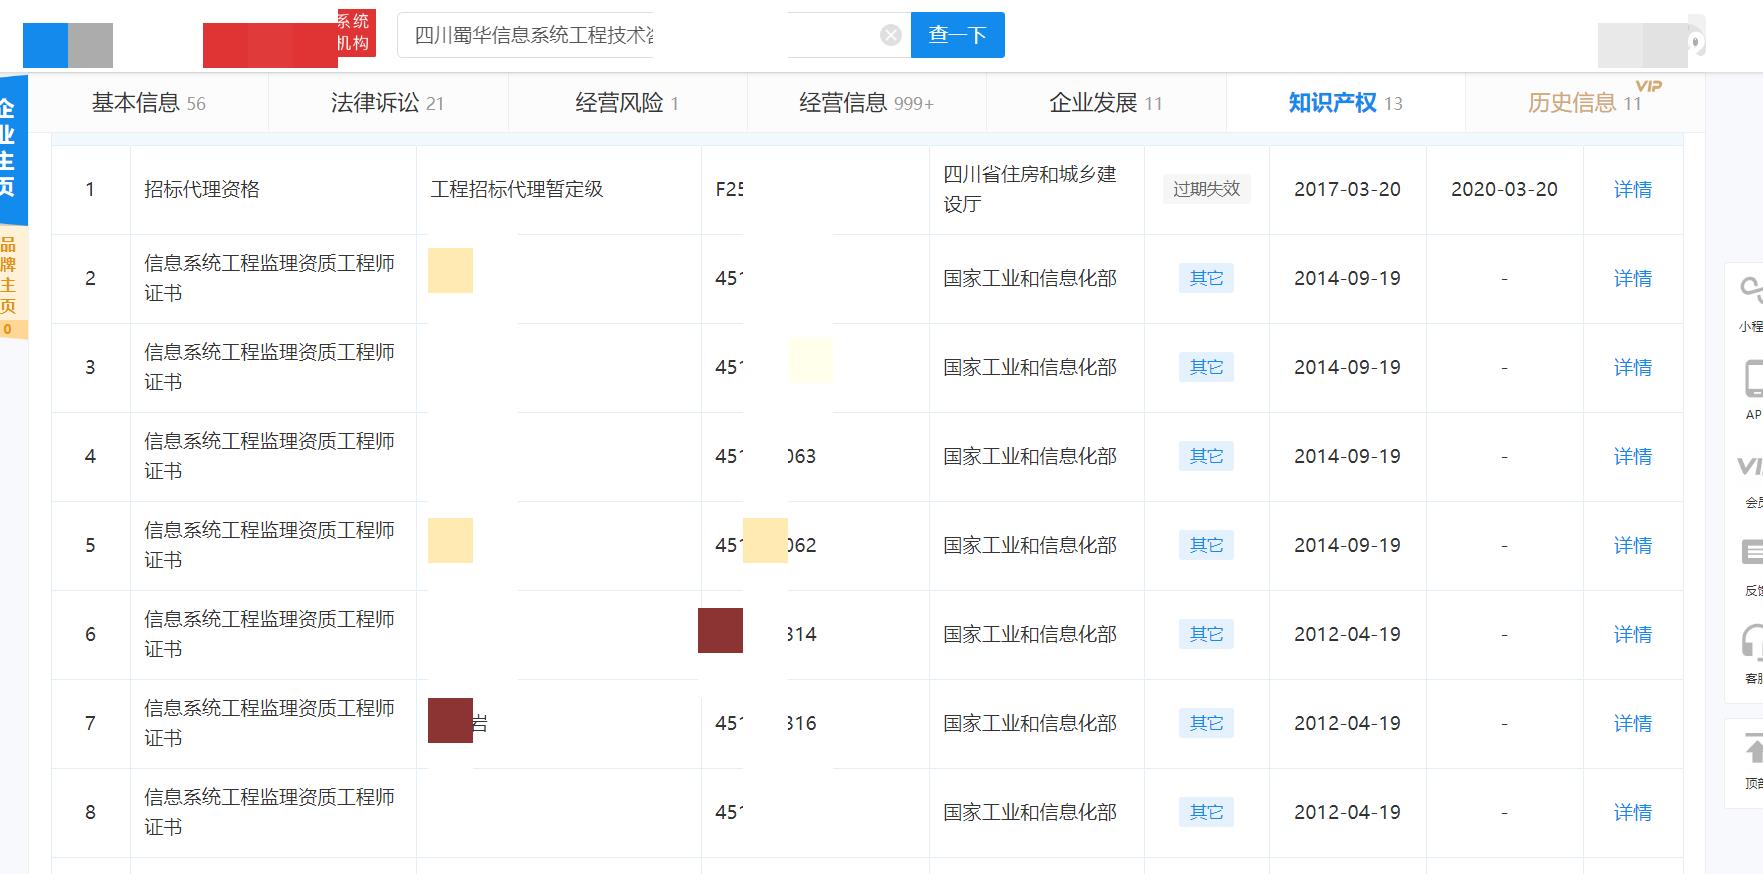Screen dimensions: 1763x874
Task: Open the 历史信息 VIP tab
Action: point(1585,103)
